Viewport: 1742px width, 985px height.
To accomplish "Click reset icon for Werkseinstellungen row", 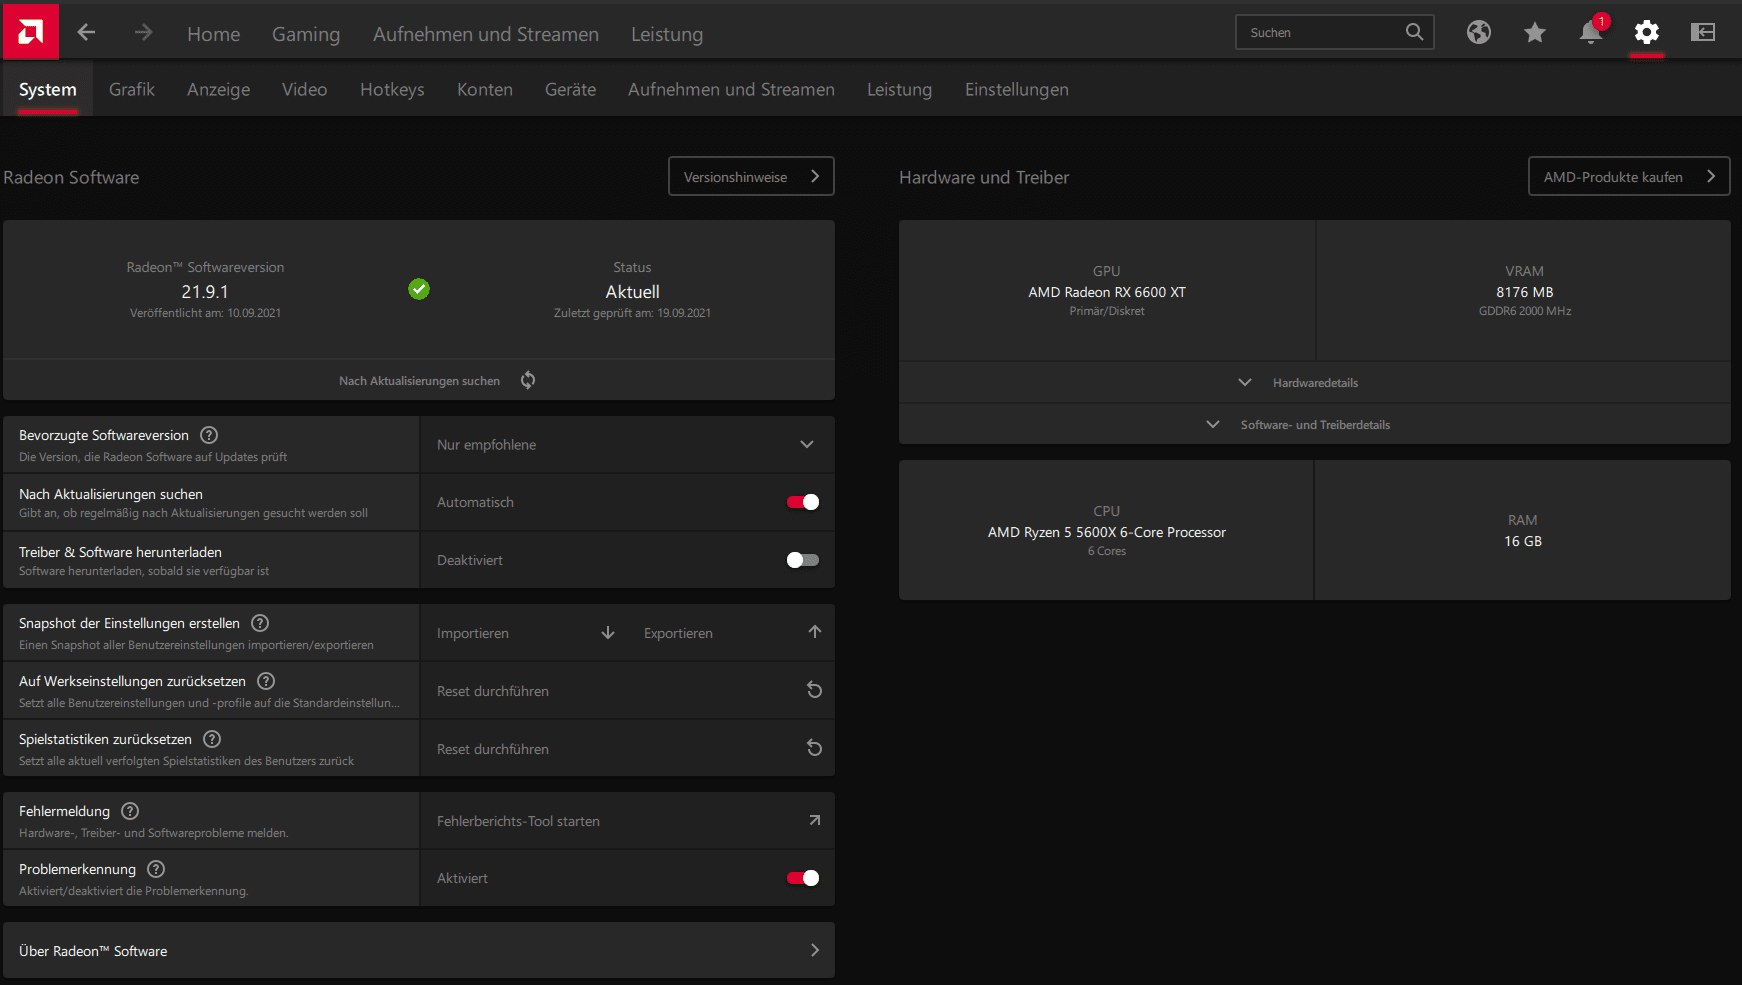I will (x=815, y=690).
